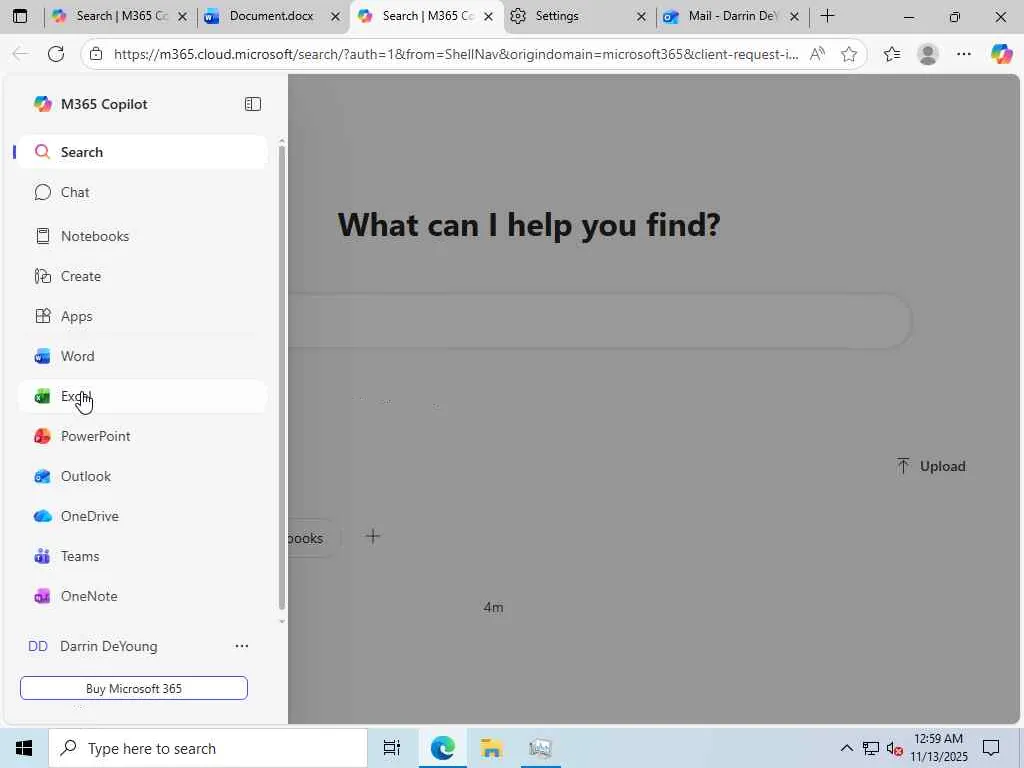Screen dimensions: 1024x768
Task: Expand the sidebar scroll down arrow
Action: 282,621
